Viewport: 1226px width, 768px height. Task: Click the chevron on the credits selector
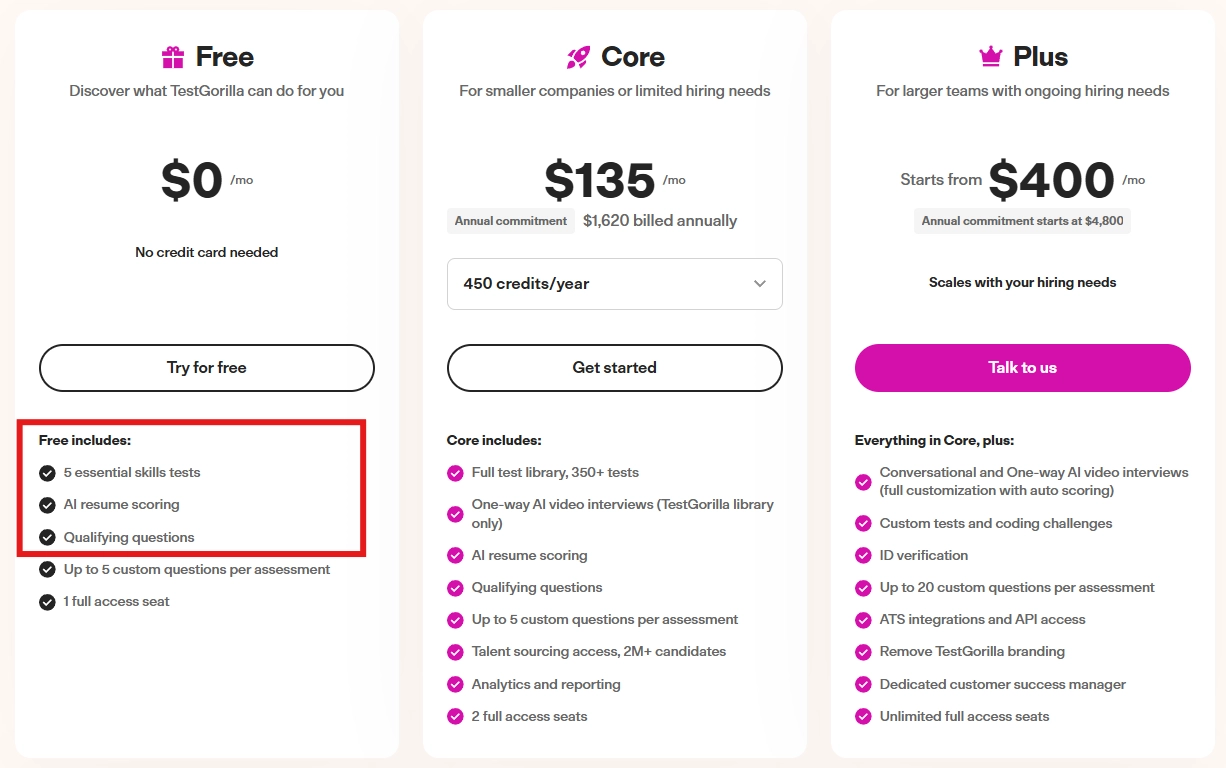pyautogui.click(x=759, y=284)
